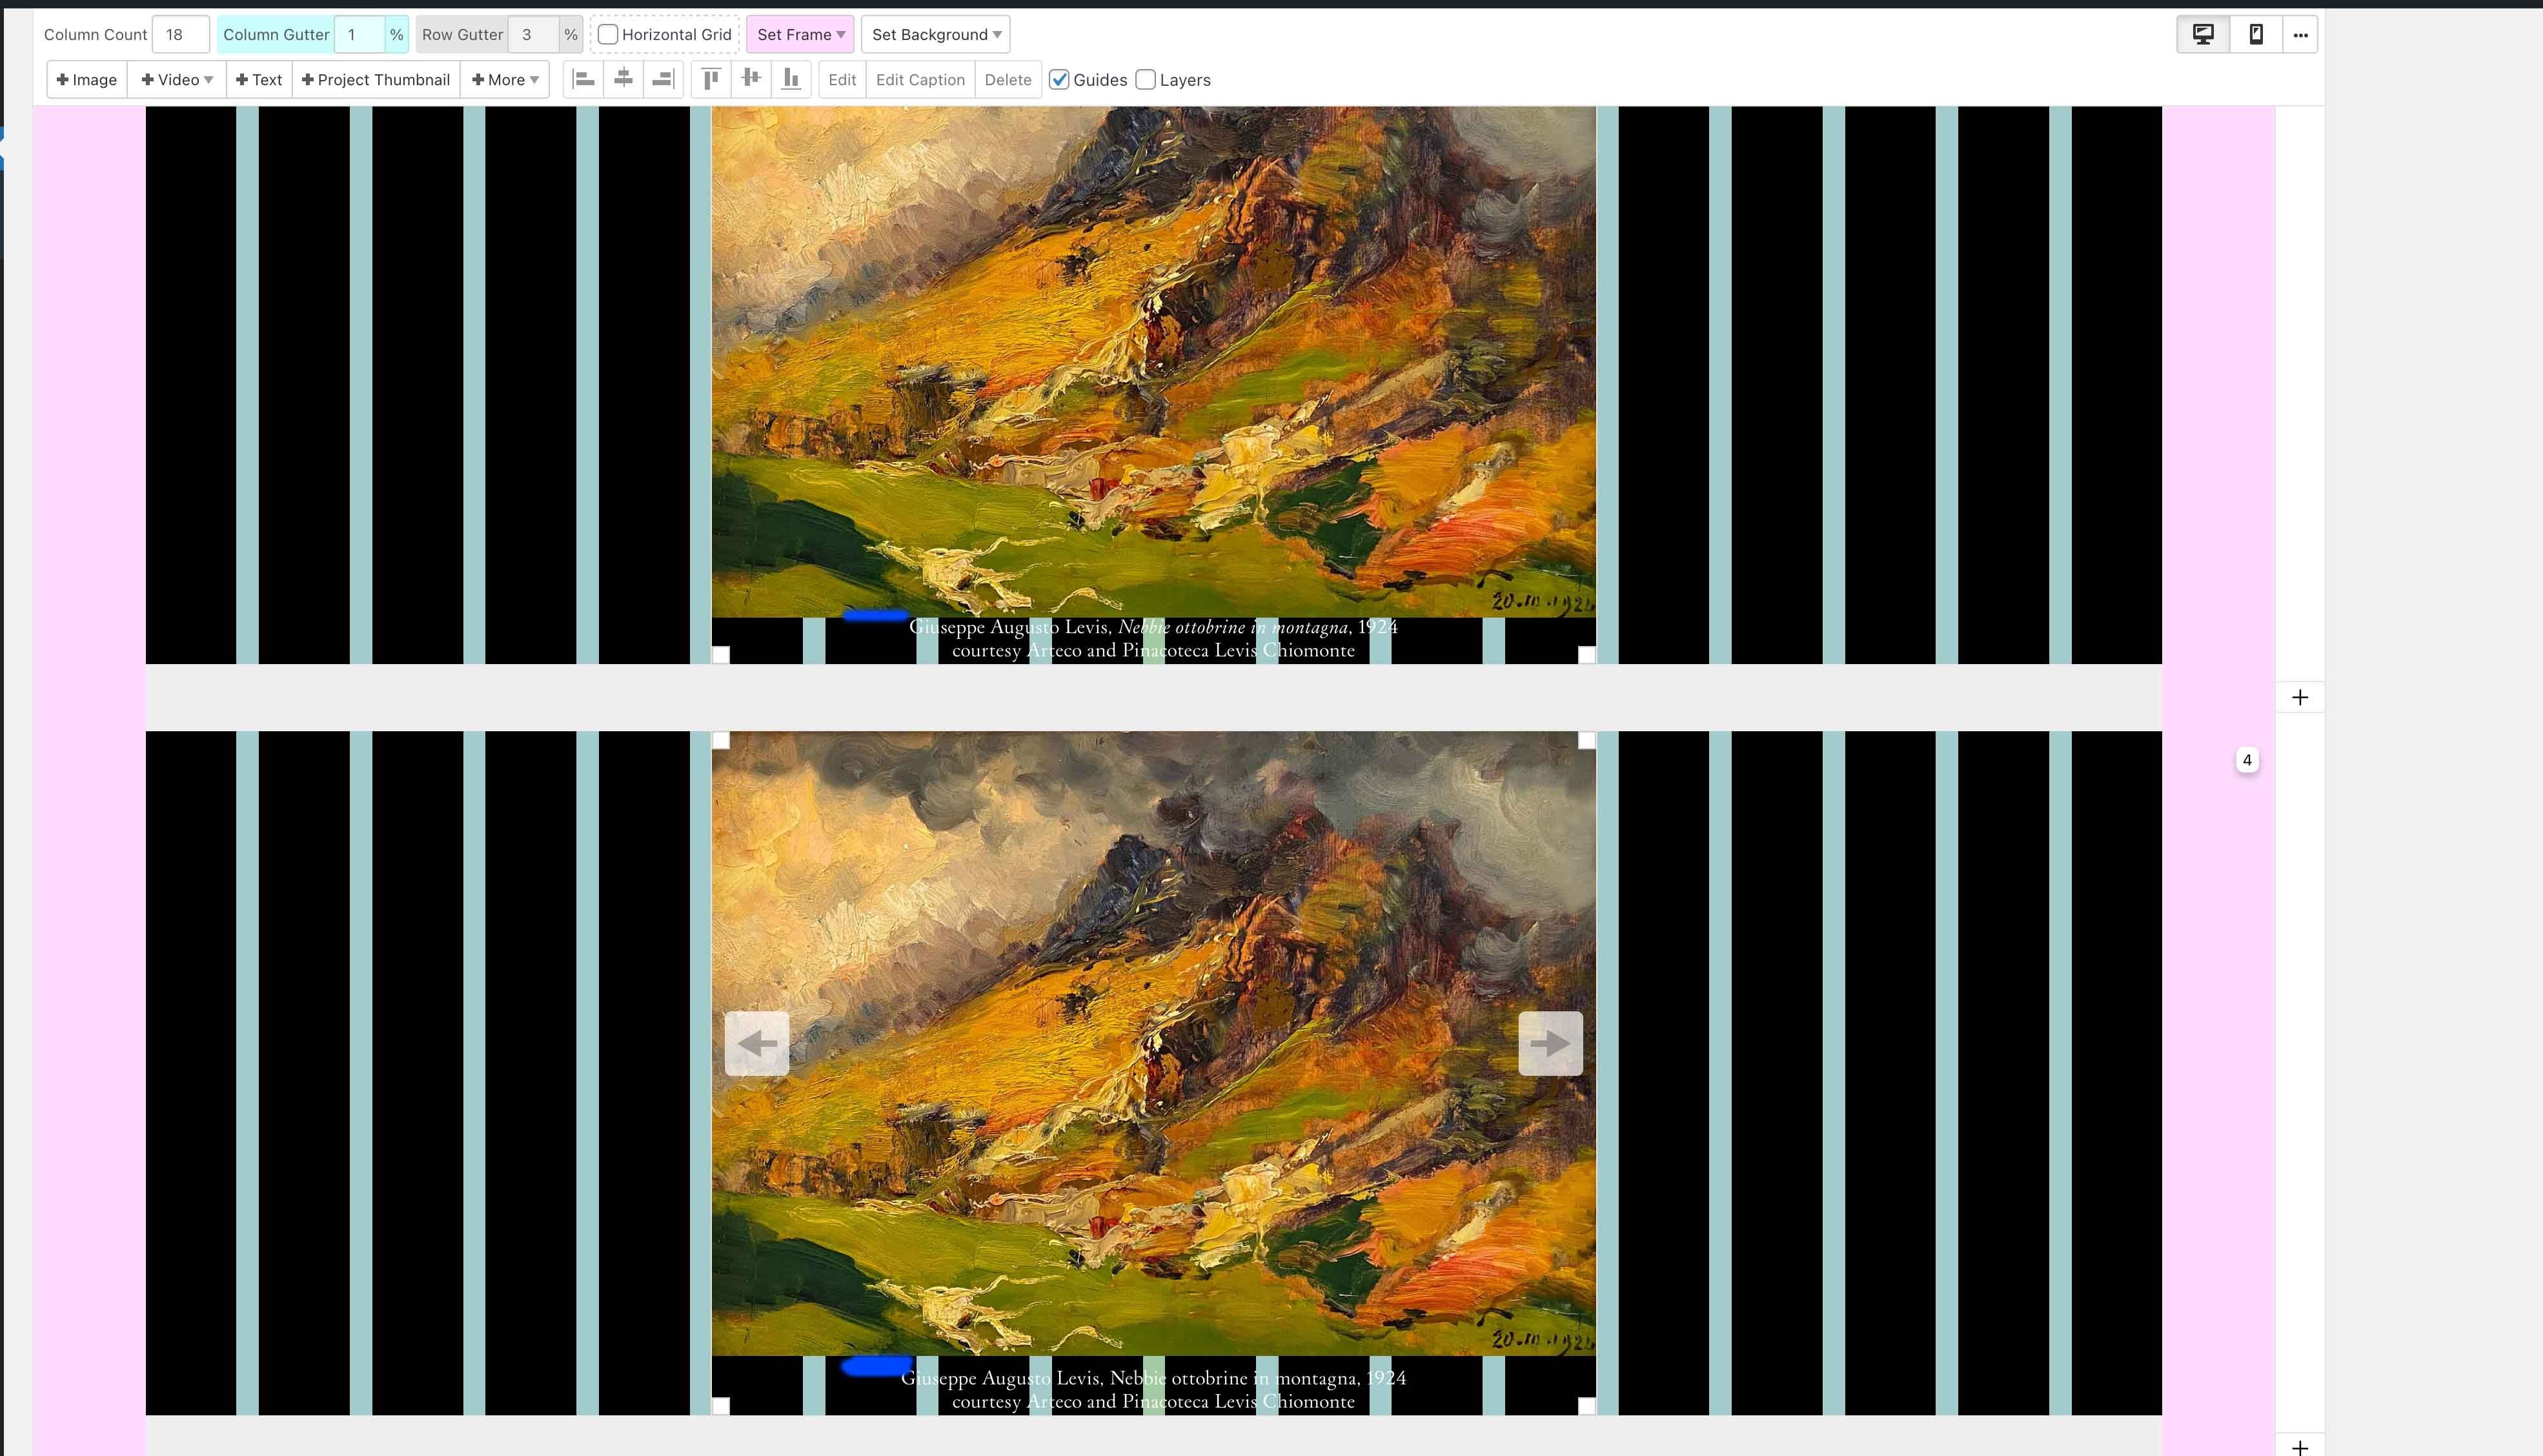
Task: Align element to the bottom
Action: click(791, 79)
